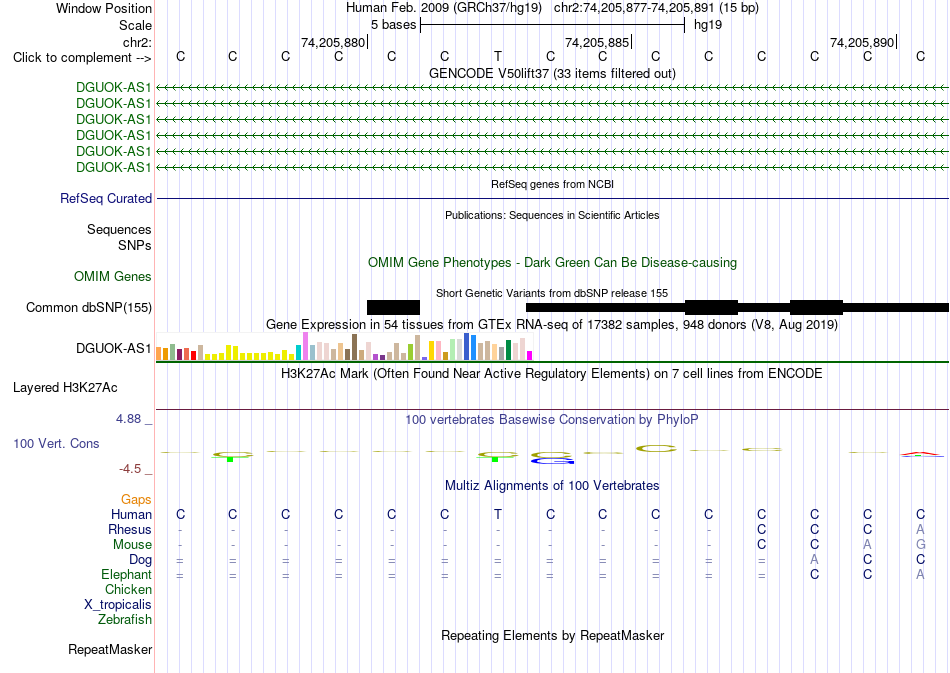Screen dimensions: 950x673
Task: Open 'RefSeq genes from NCBI' track title
Action: 552,184
